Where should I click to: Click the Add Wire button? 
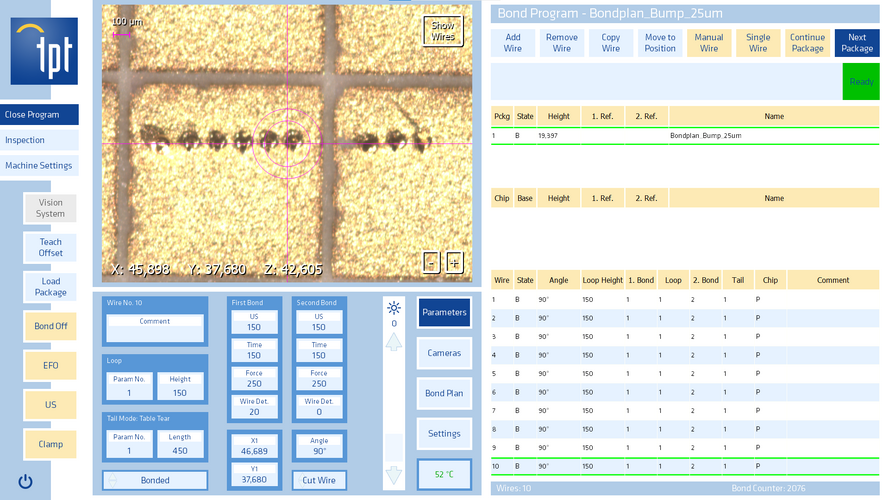[513, 43]
